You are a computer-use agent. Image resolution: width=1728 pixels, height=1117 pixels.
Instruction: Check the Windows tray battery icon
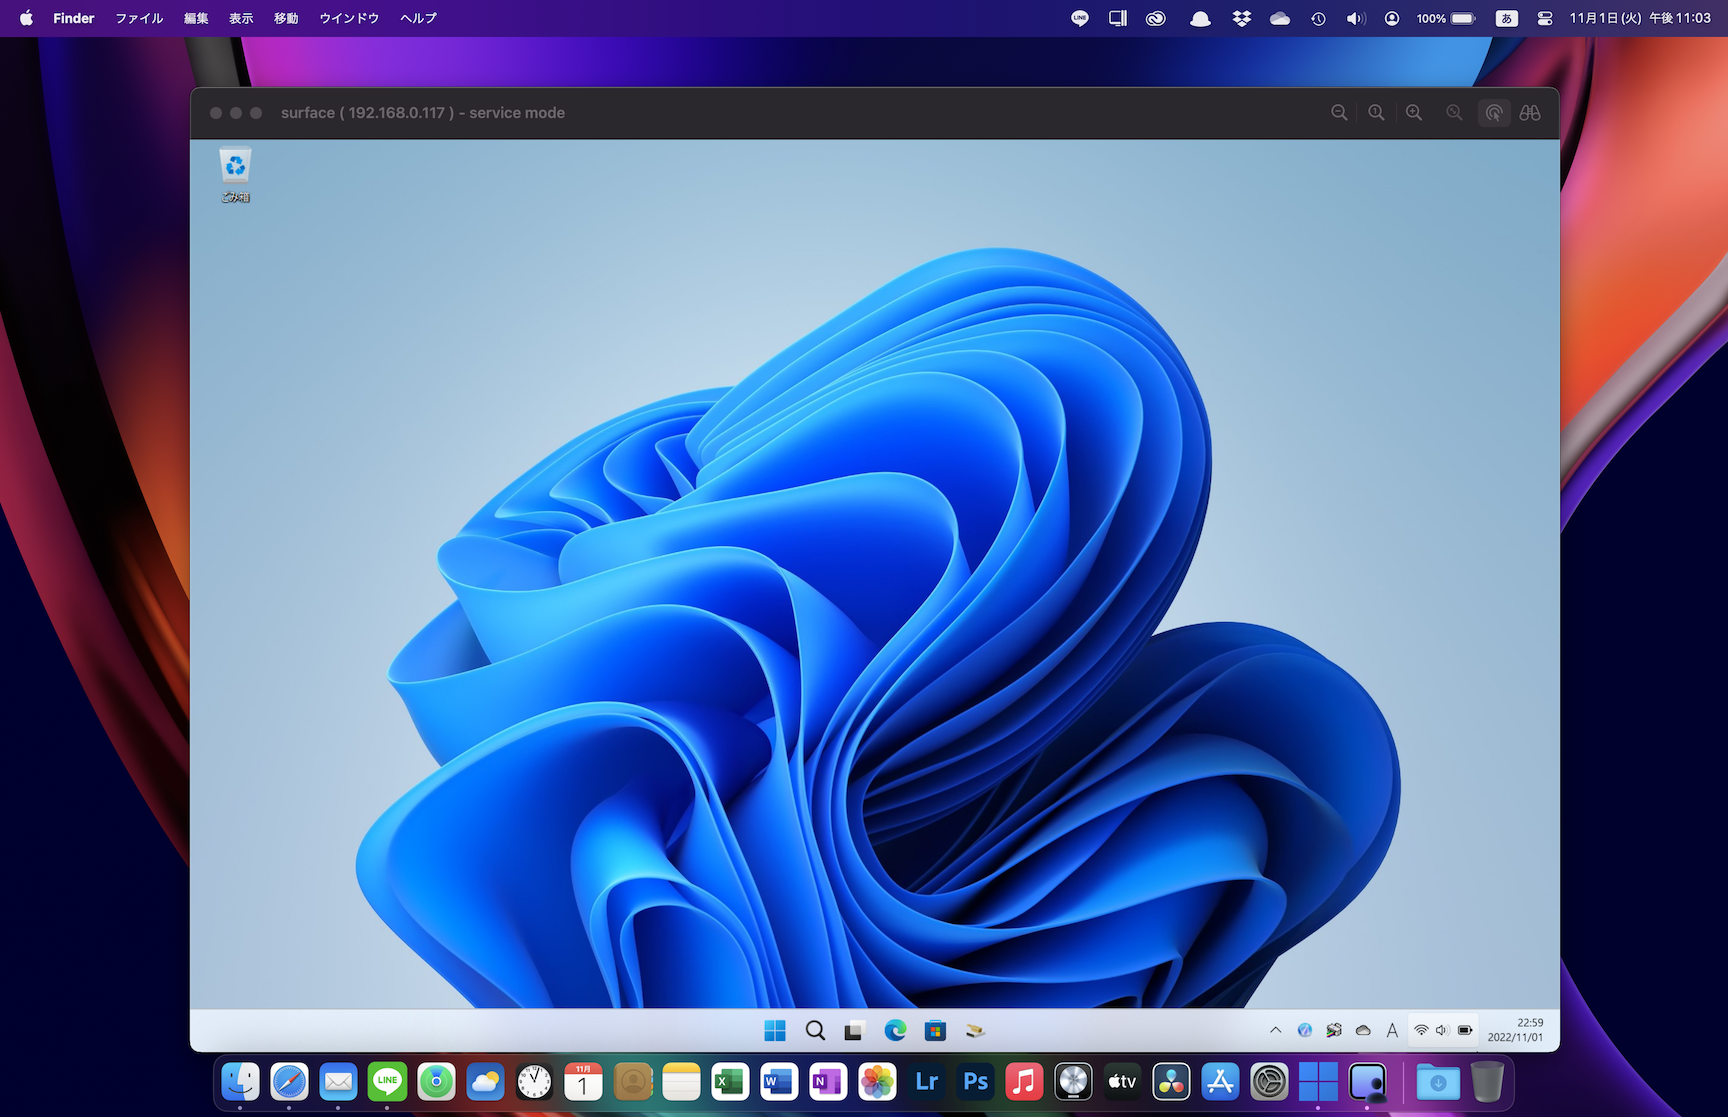(x=1465, y=1030)
